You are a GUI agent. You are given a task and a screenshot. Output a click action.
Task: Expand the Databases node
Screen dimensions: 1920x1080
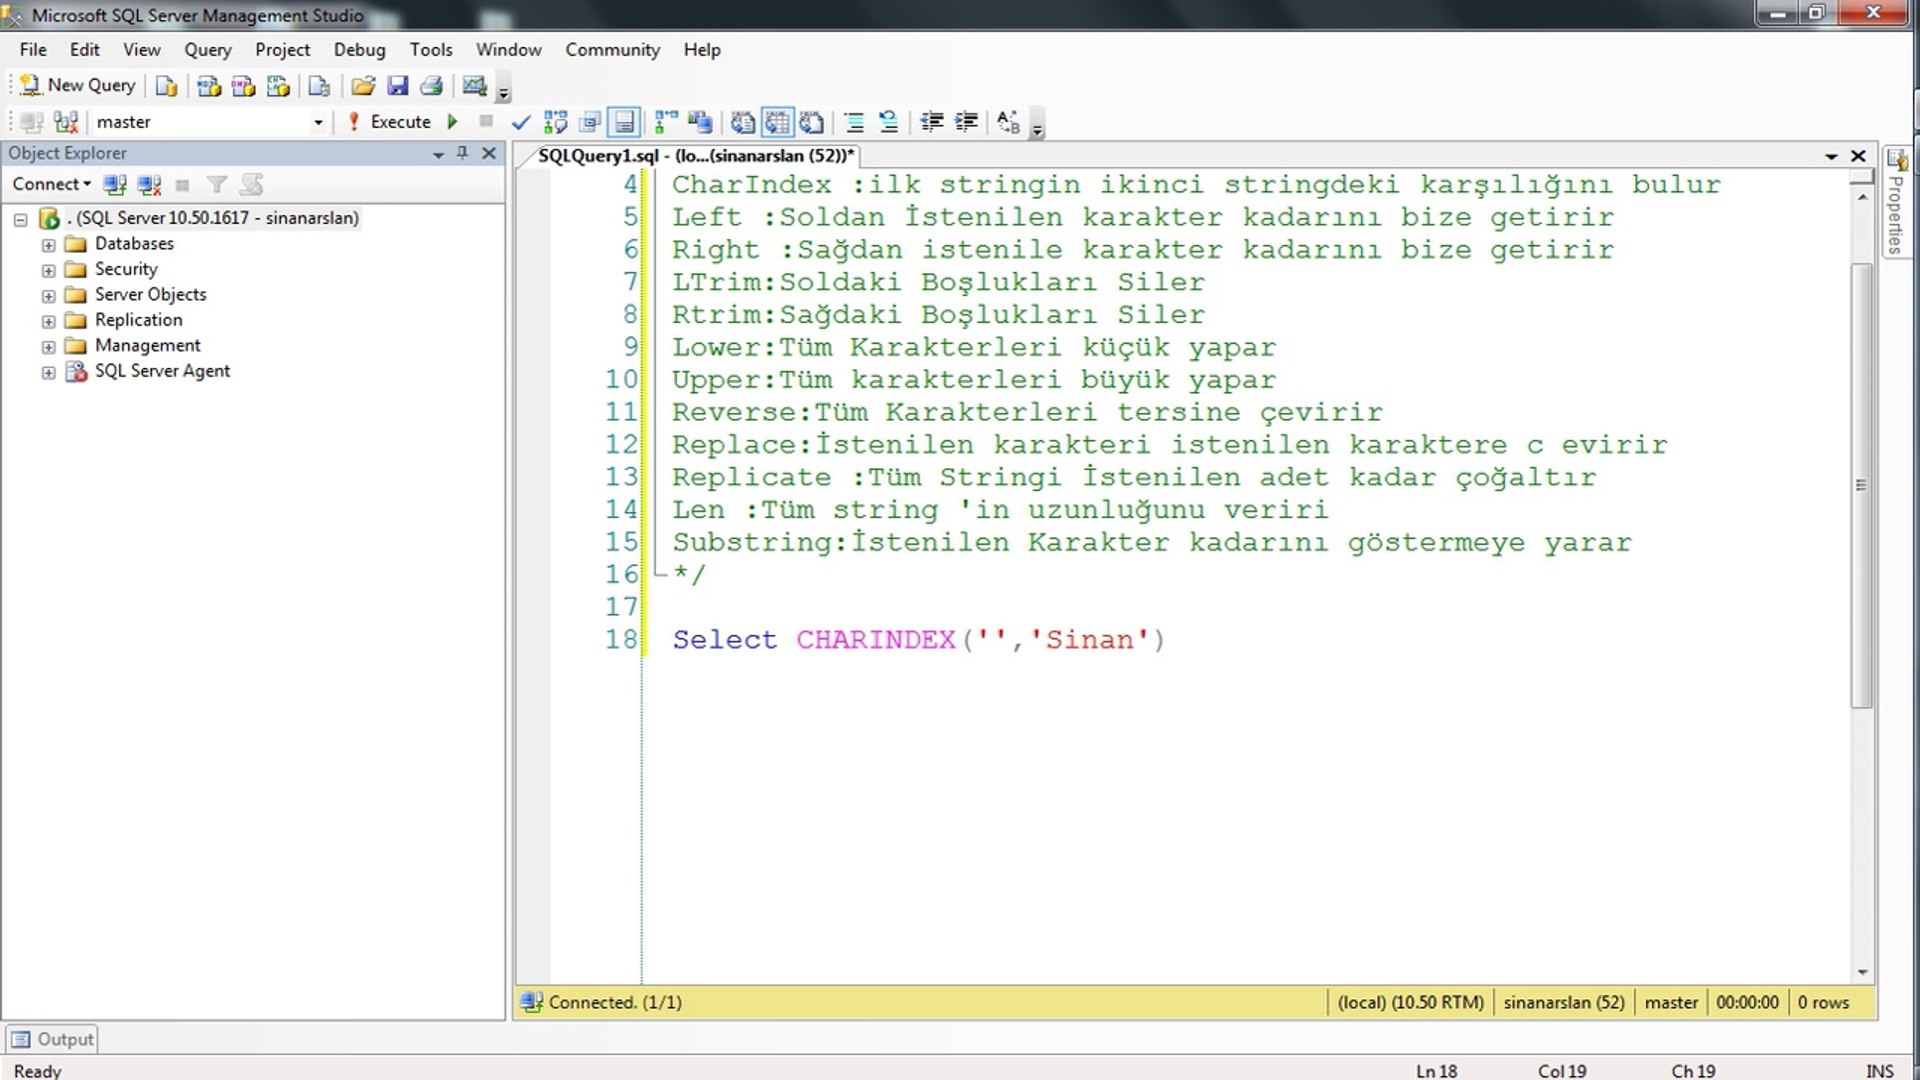click(48, 245)
